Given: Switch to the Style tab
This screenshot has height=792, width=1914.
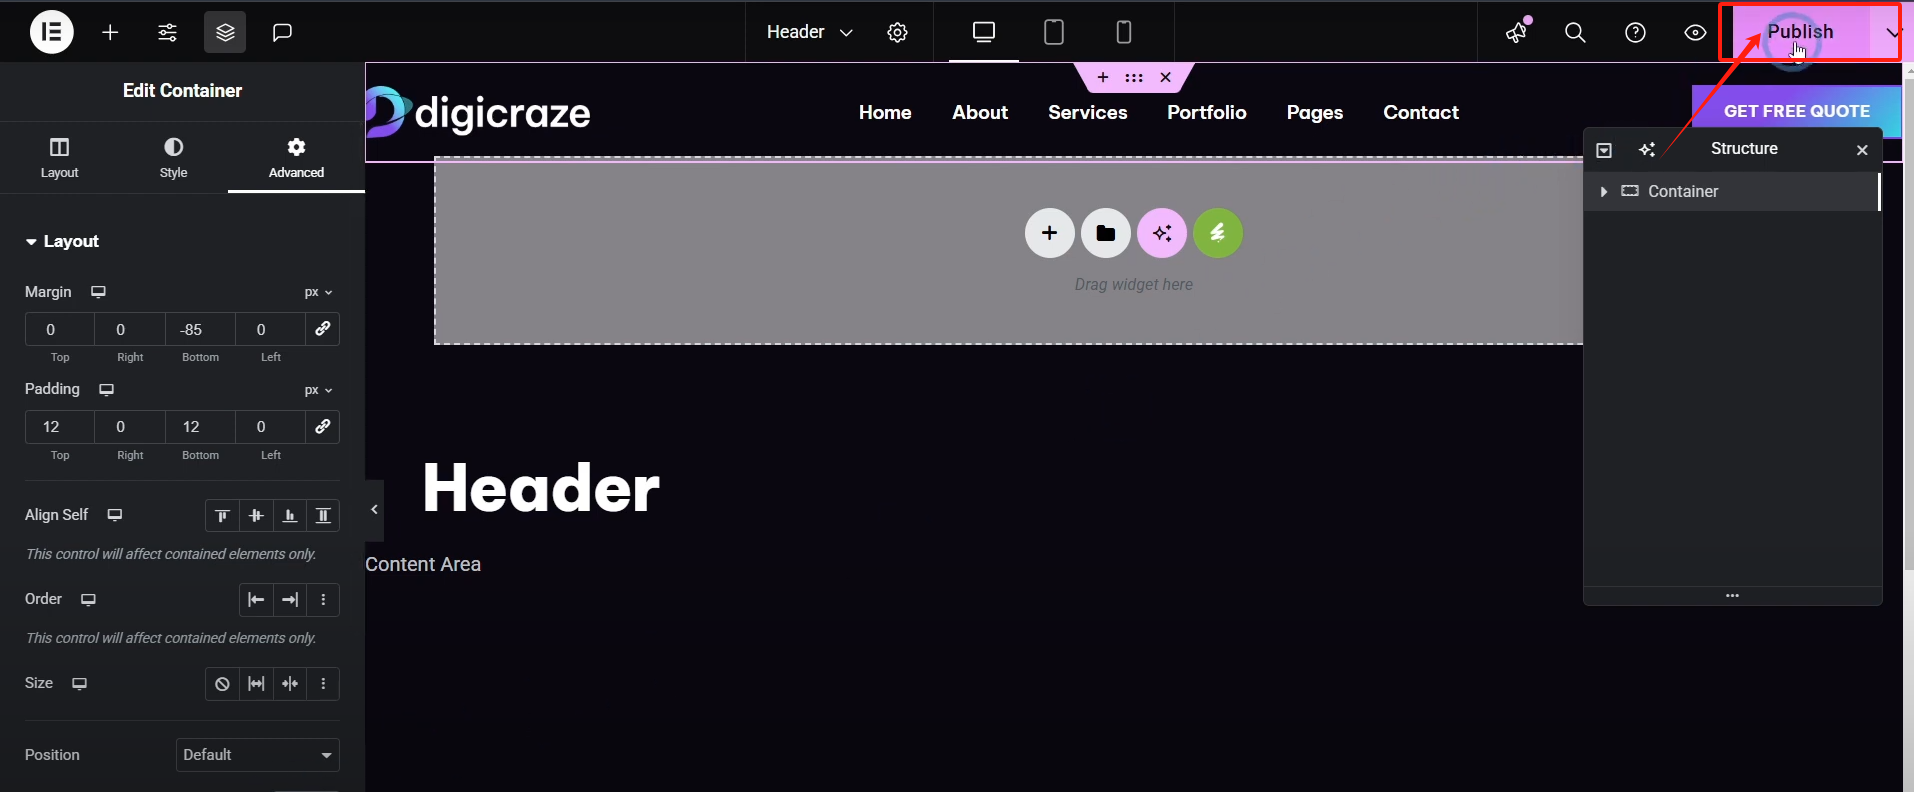Looking at the screenshot, I should 173,158.
